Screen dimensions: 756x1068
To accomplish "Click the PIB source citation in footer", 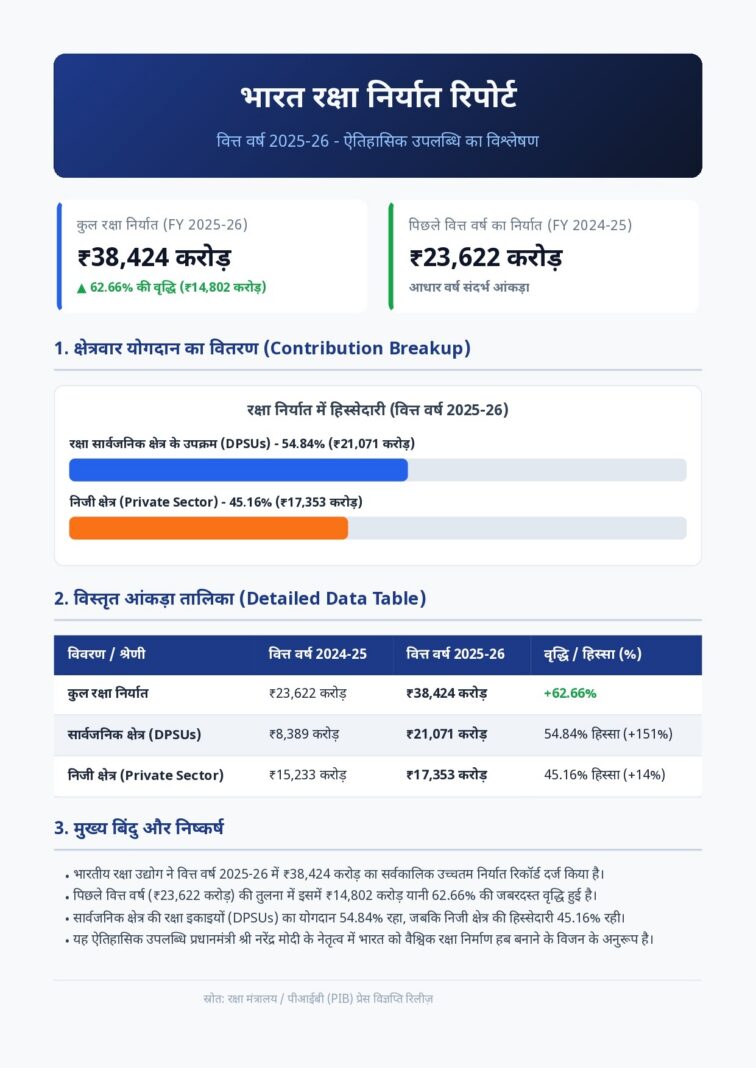I will (x=318, y=999).
